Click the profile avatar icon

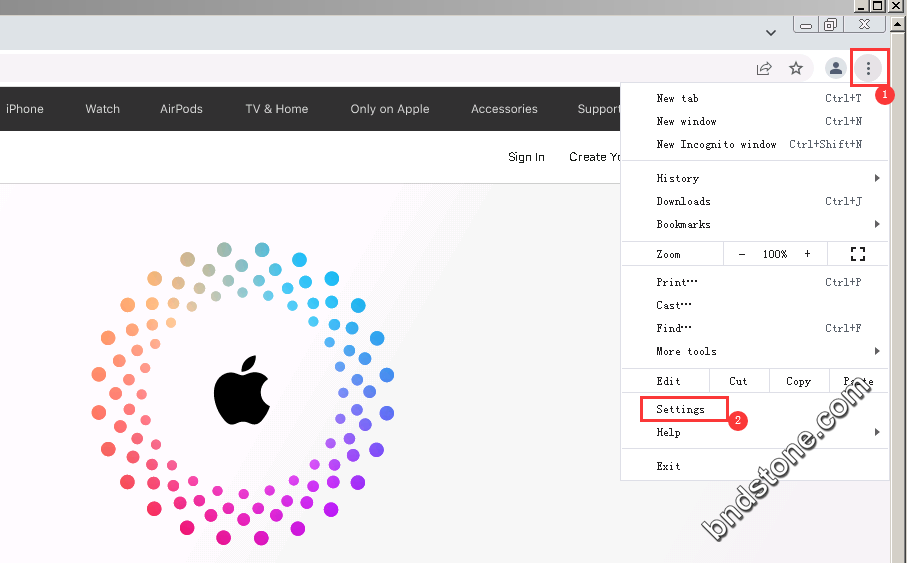[x=835, y=68]
